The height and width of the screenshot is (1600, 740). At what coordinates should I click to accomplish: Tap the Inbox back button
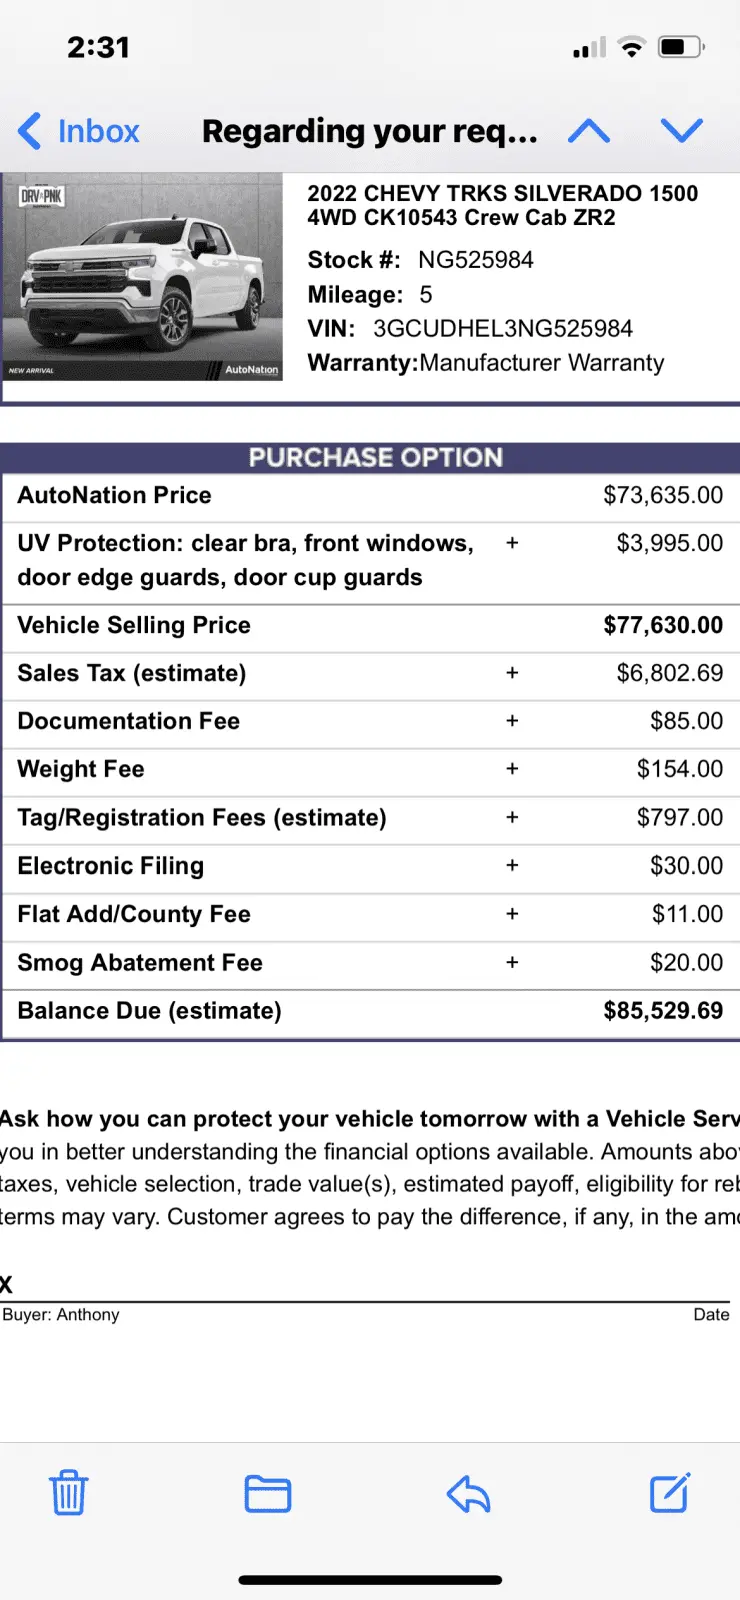coord(79,131)
